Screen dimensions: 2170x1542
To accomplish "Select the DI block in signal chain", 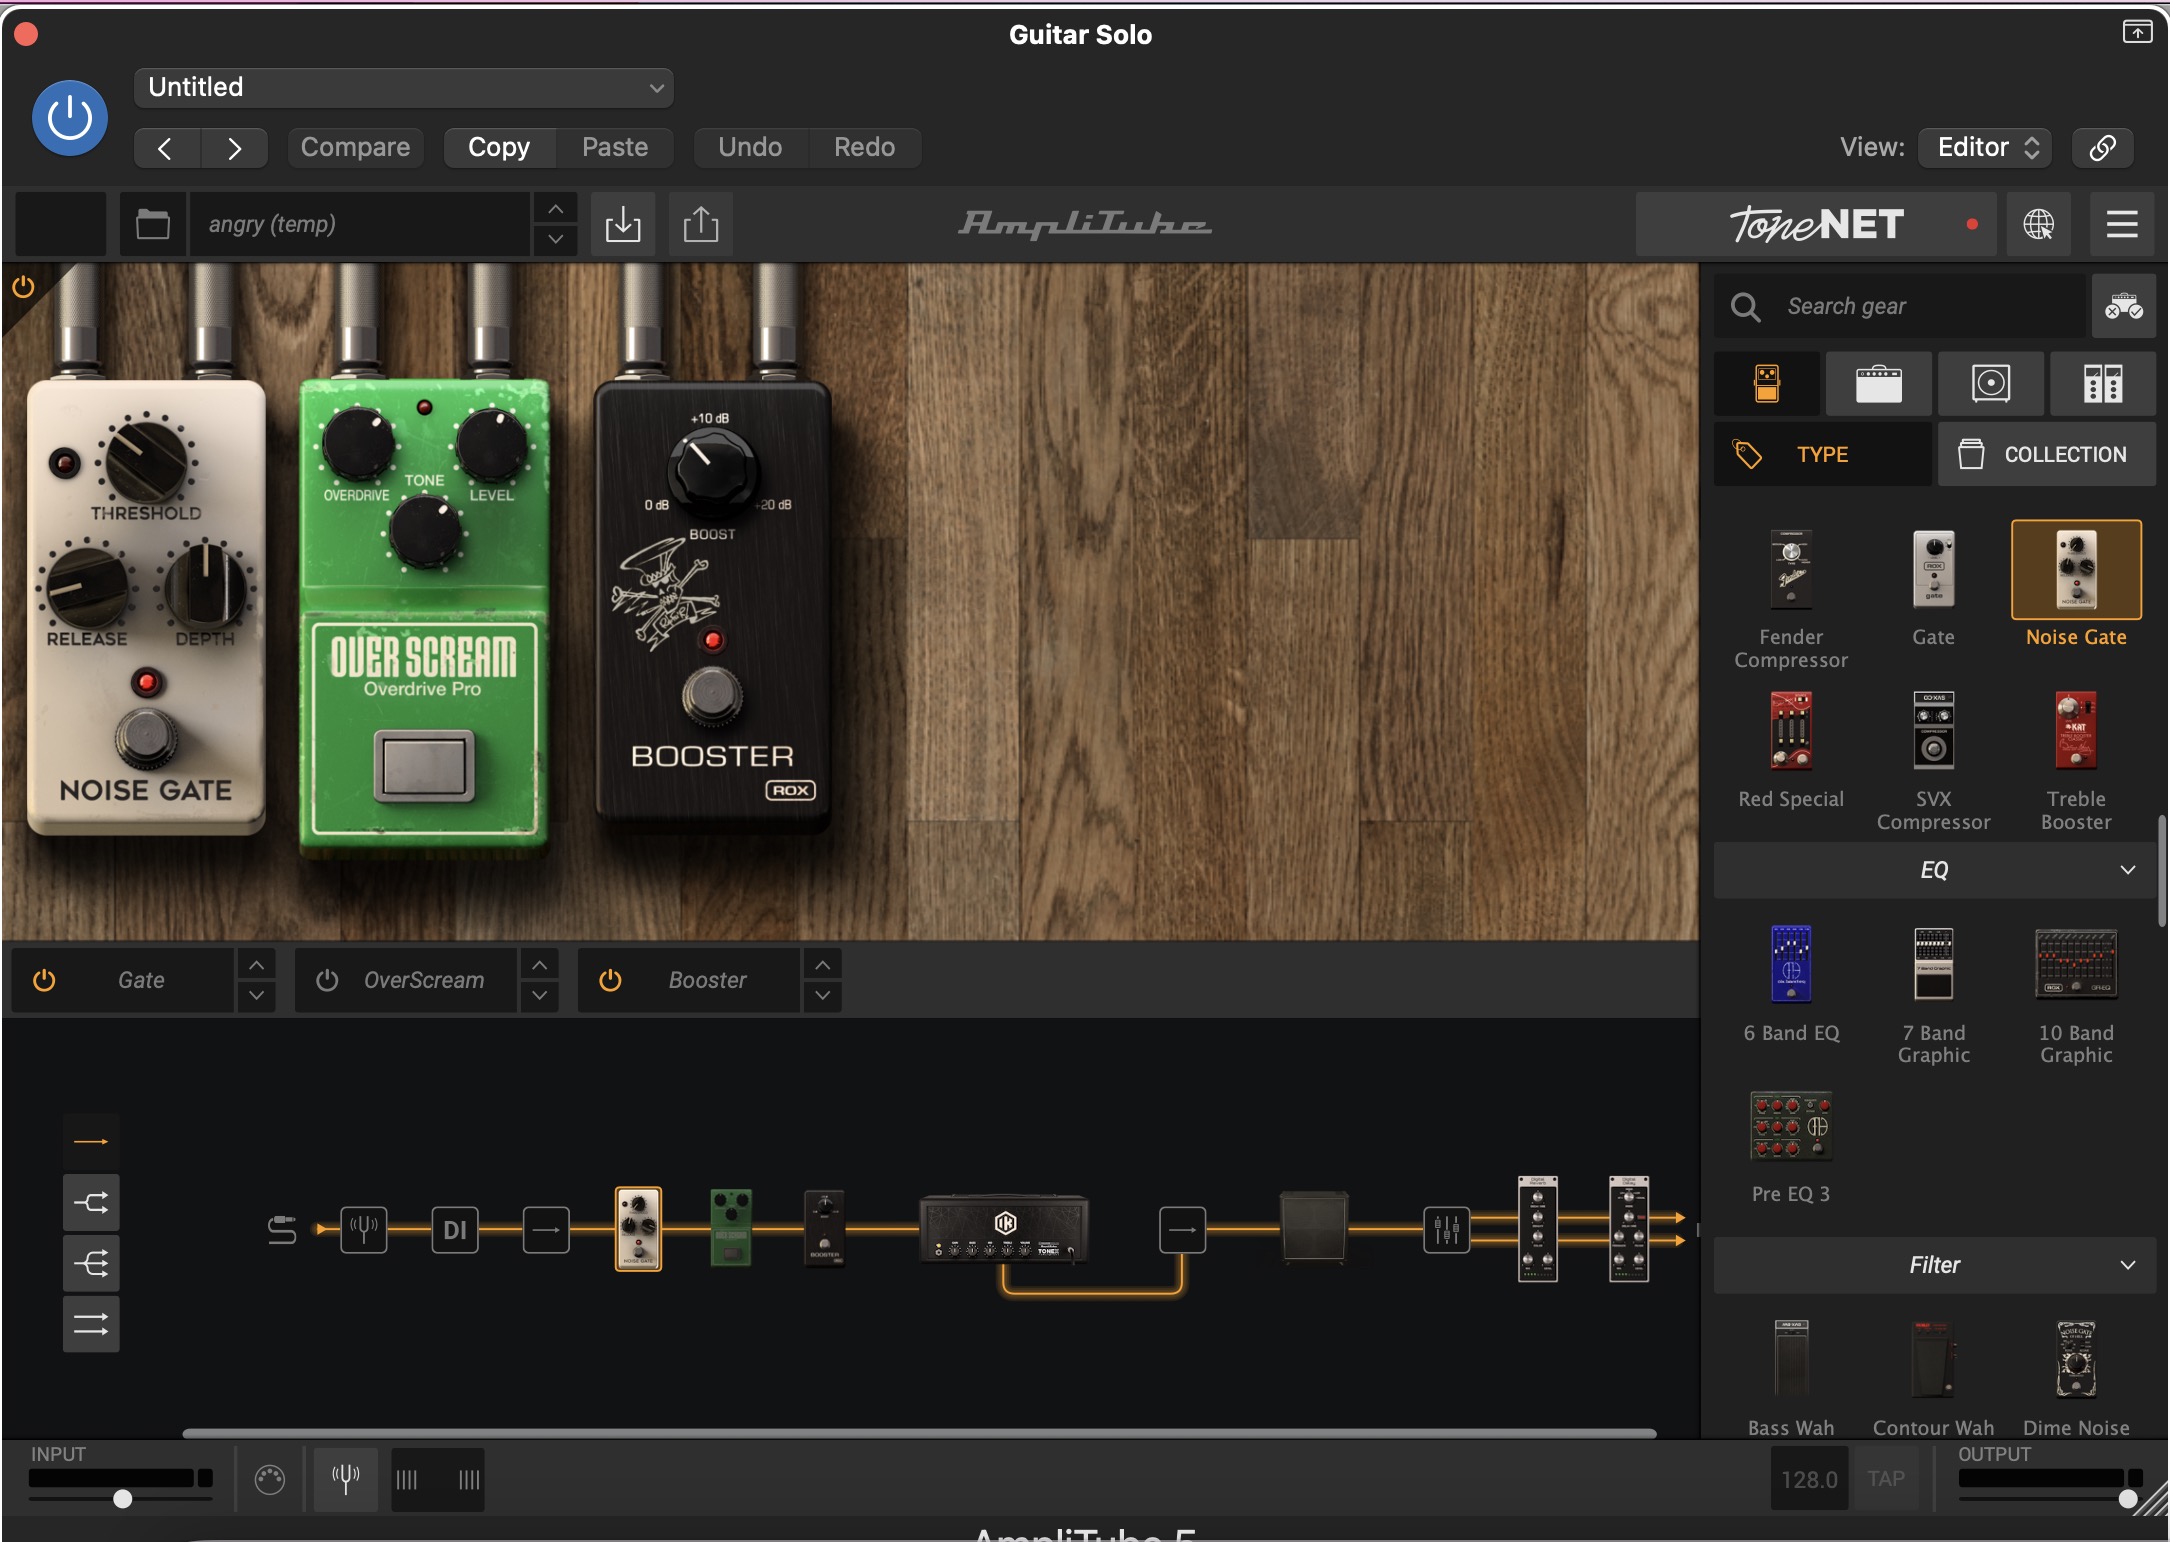I will point(455,1229).
